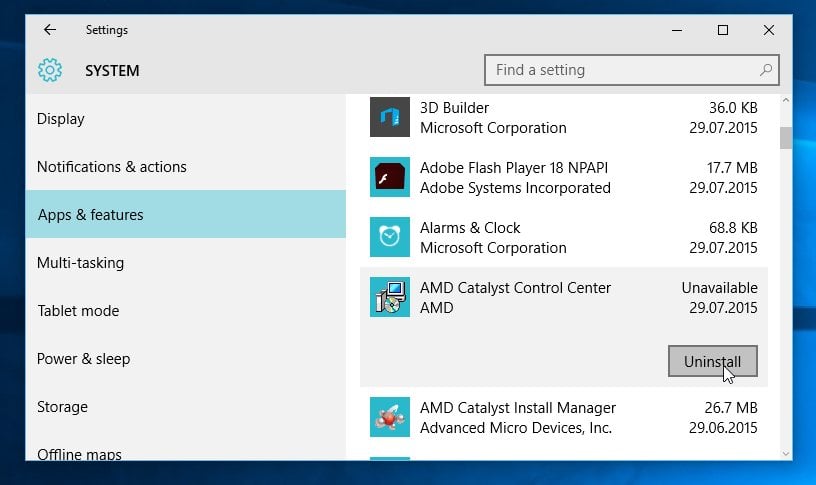The image size is (816, 485).
Task: Click the search magnifier icon
Action: pos(766,70)
